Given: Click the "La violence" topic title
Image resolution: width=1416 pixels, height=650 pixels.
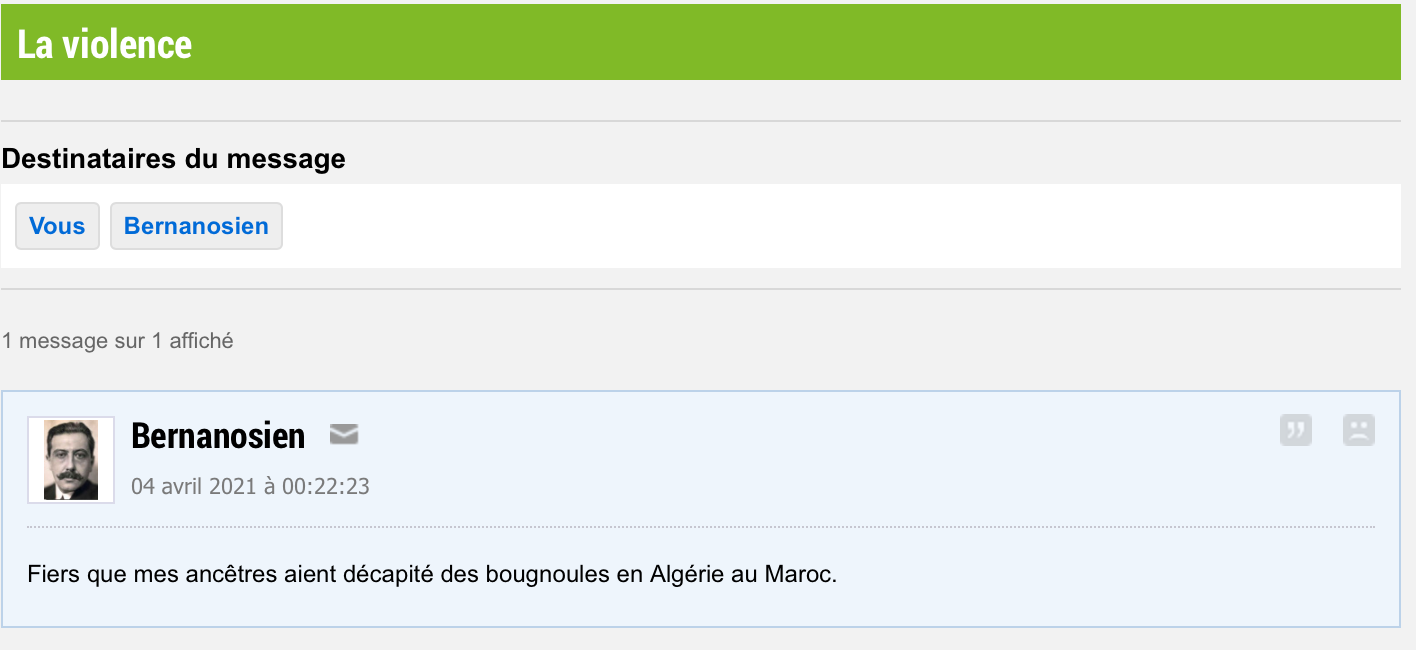Looking at the screenshot, I should pos(105,44).
